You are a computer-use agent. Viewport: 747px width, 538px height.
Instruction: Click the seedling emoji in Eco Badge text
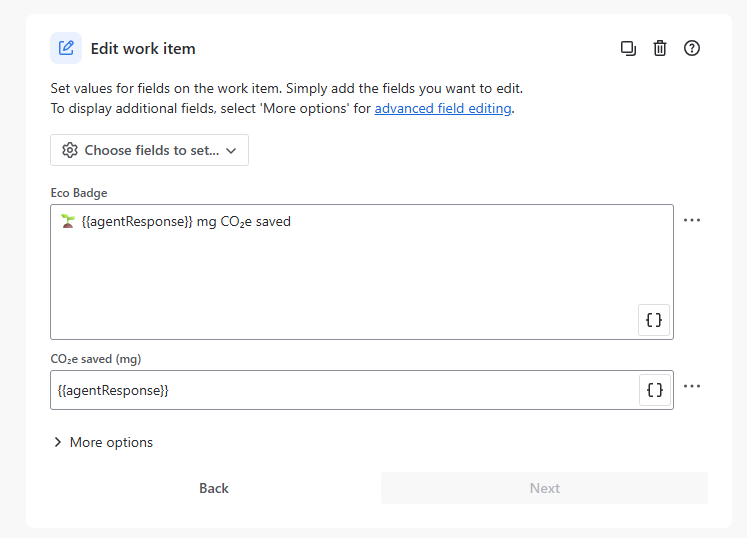(68, 222)
